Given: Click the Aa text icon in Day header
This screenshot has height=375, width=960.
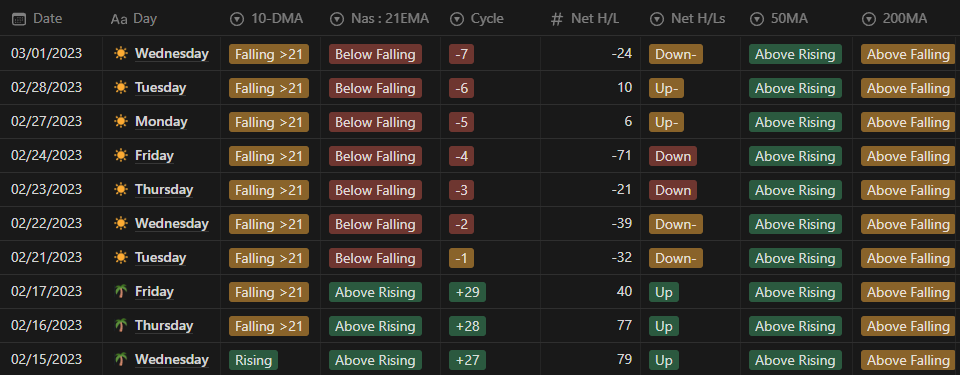Looking at the screenshot, I should [119, 20].
